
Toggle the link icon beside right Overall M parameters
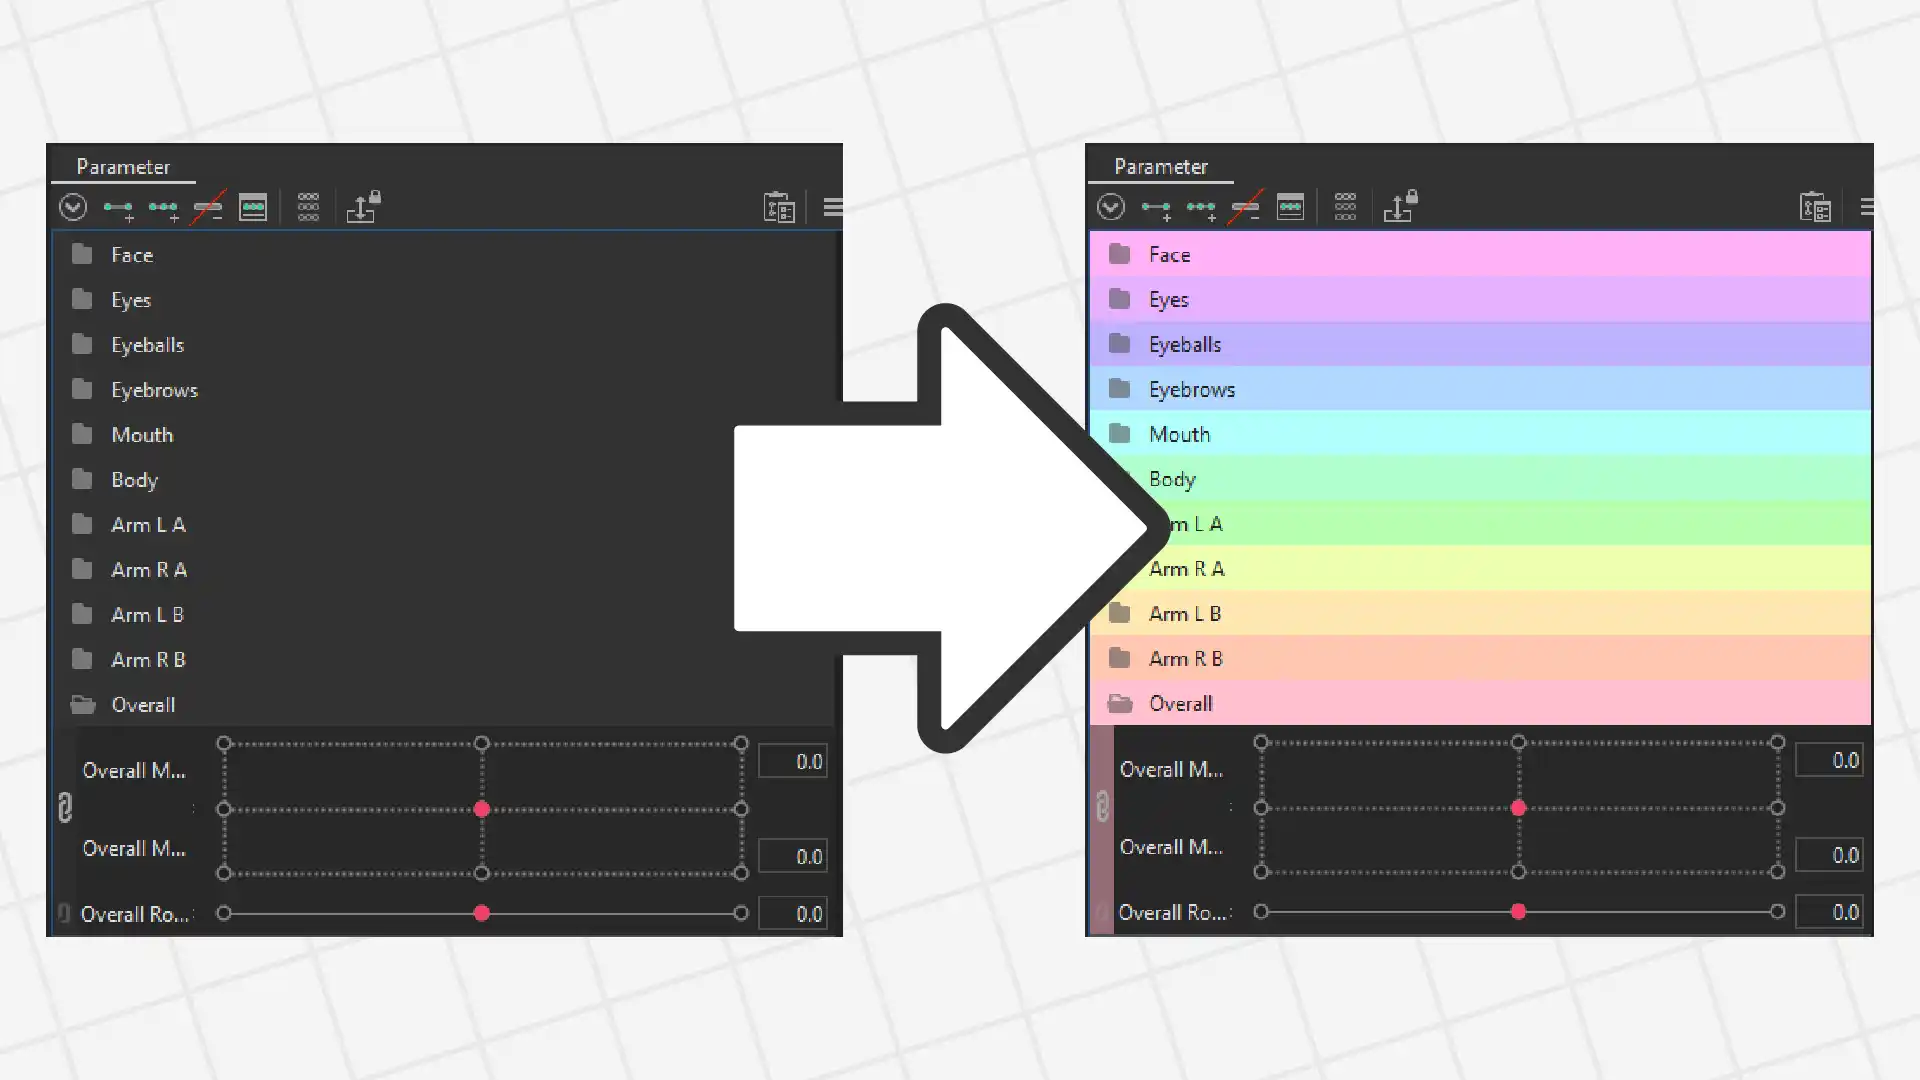point(1102,806)
